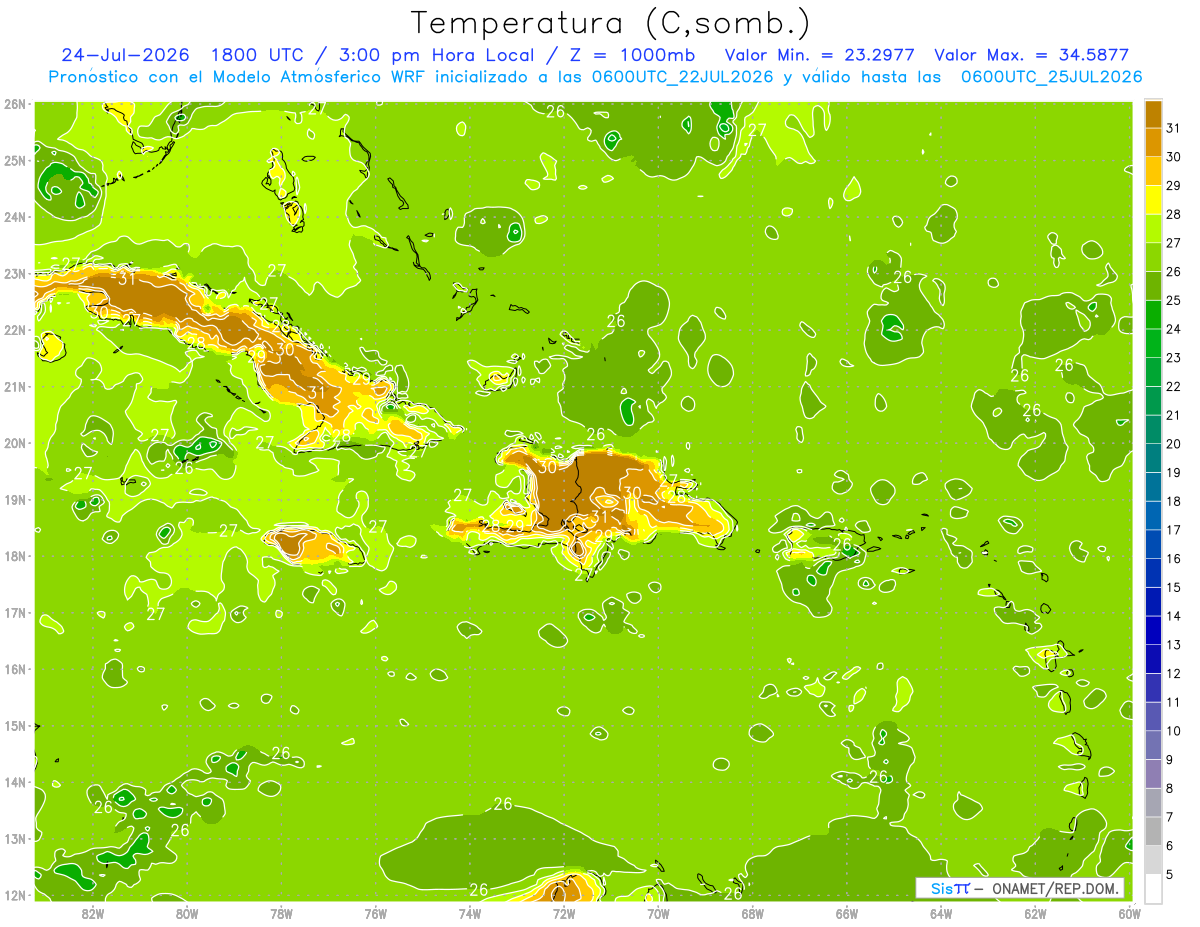Click the 'Temperatura (C,somb.)' chart title

tap(611, 23)
